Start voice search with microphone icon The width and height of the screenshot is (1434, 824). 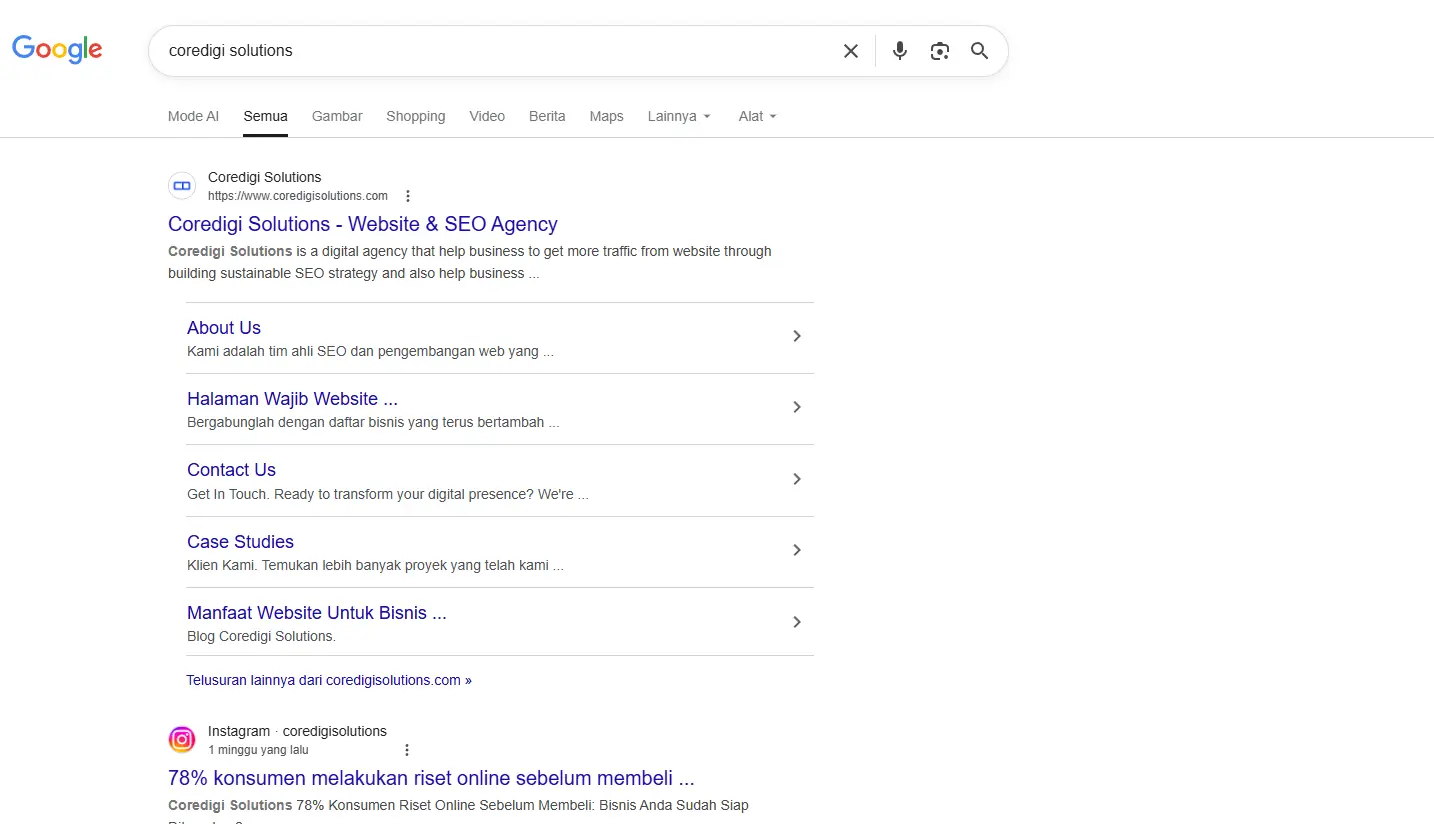tap(900, 51)
